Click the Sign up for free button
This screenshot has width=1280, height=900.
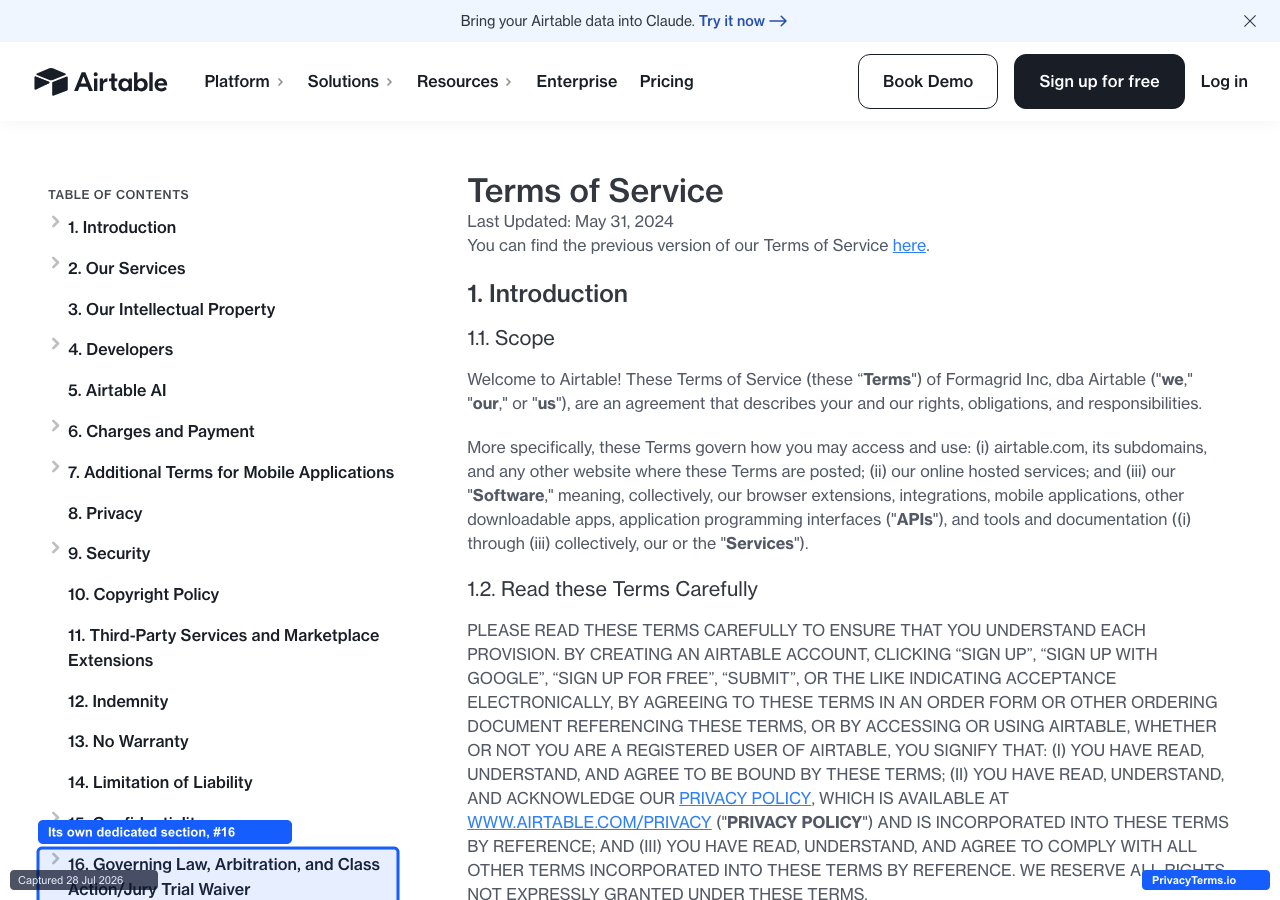1099,81
